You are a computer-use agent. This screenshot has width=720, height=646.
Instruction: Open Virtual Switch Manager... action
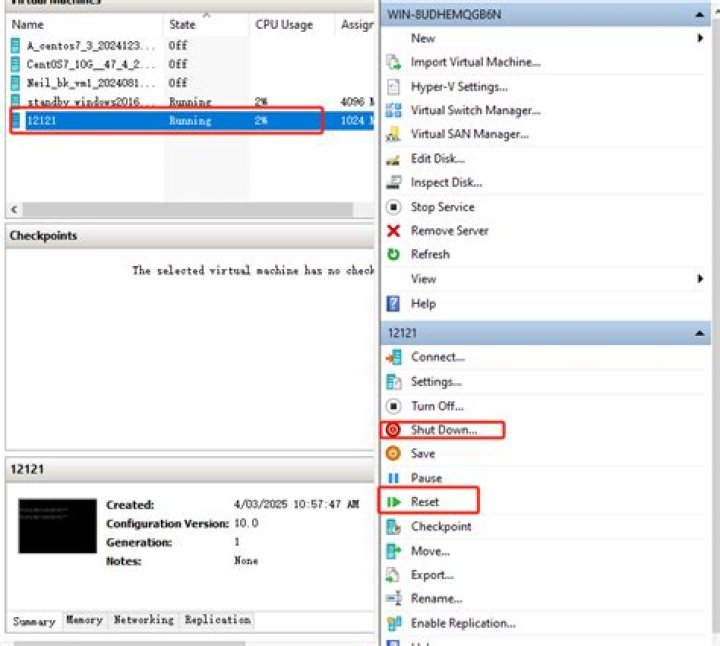click(476, 111)
